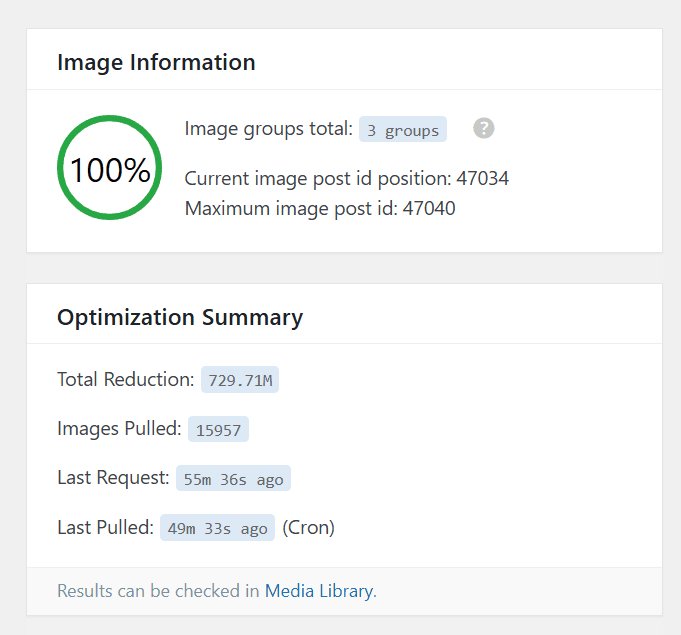Screen dimensions: 681x635
Task: Click the 'Last Pulled:' label
Action: tap(106, 527)
